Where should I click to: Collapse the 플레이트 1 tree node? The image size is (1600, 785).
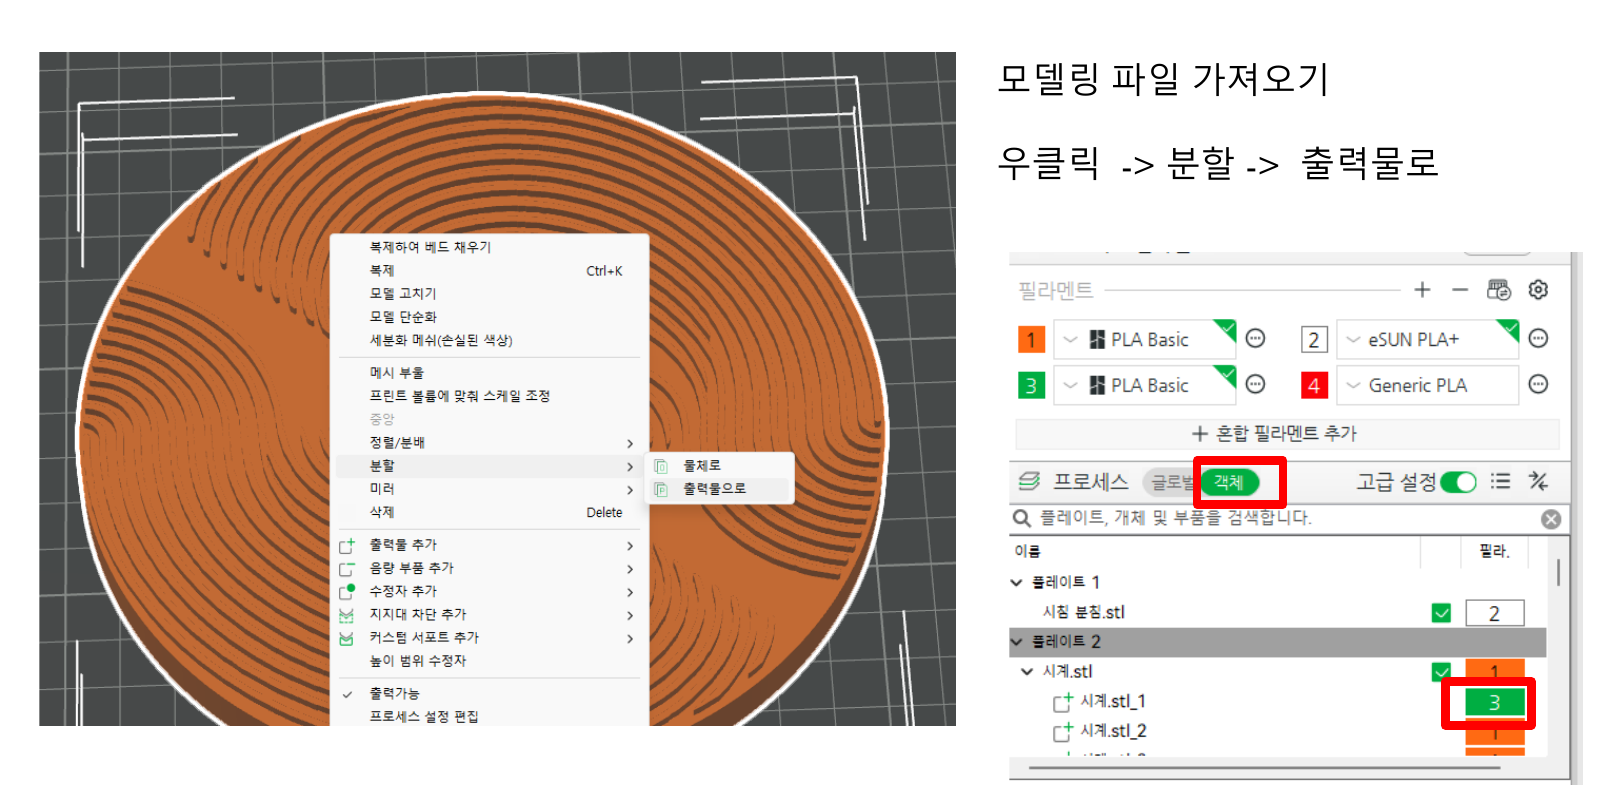click(1017, 582)
